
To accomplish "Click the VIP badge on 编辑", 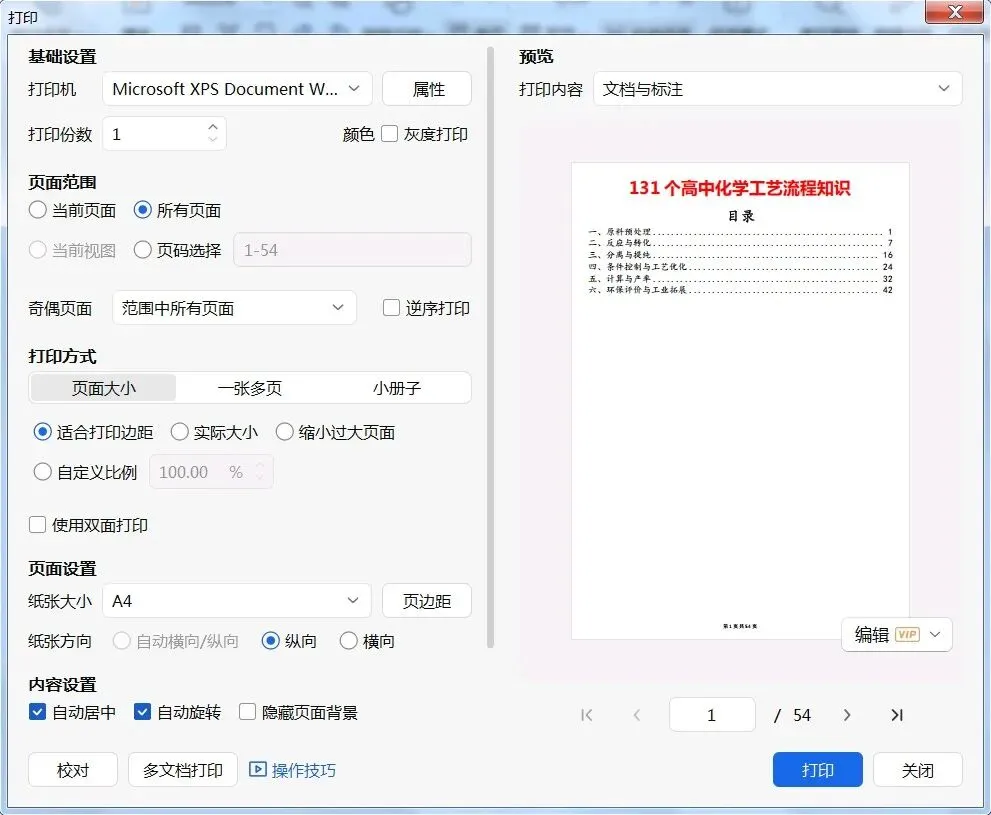I will point(908,634).
